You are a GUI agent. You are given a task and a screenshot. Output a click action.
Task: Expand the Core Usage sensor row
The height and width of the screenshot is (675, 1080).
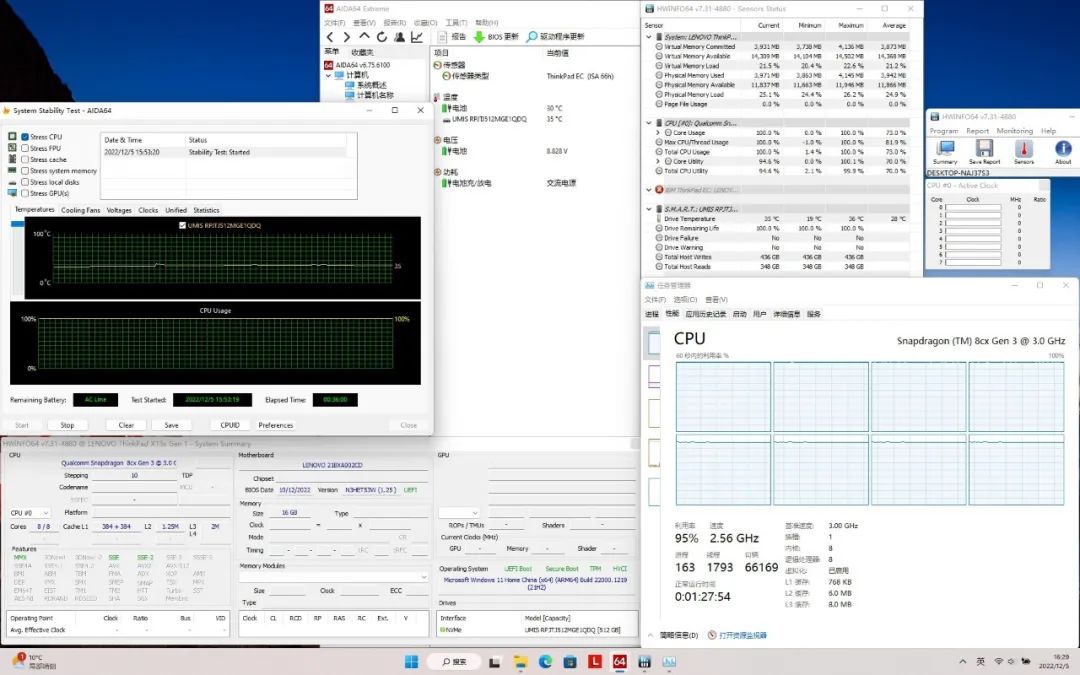point(657,132)
